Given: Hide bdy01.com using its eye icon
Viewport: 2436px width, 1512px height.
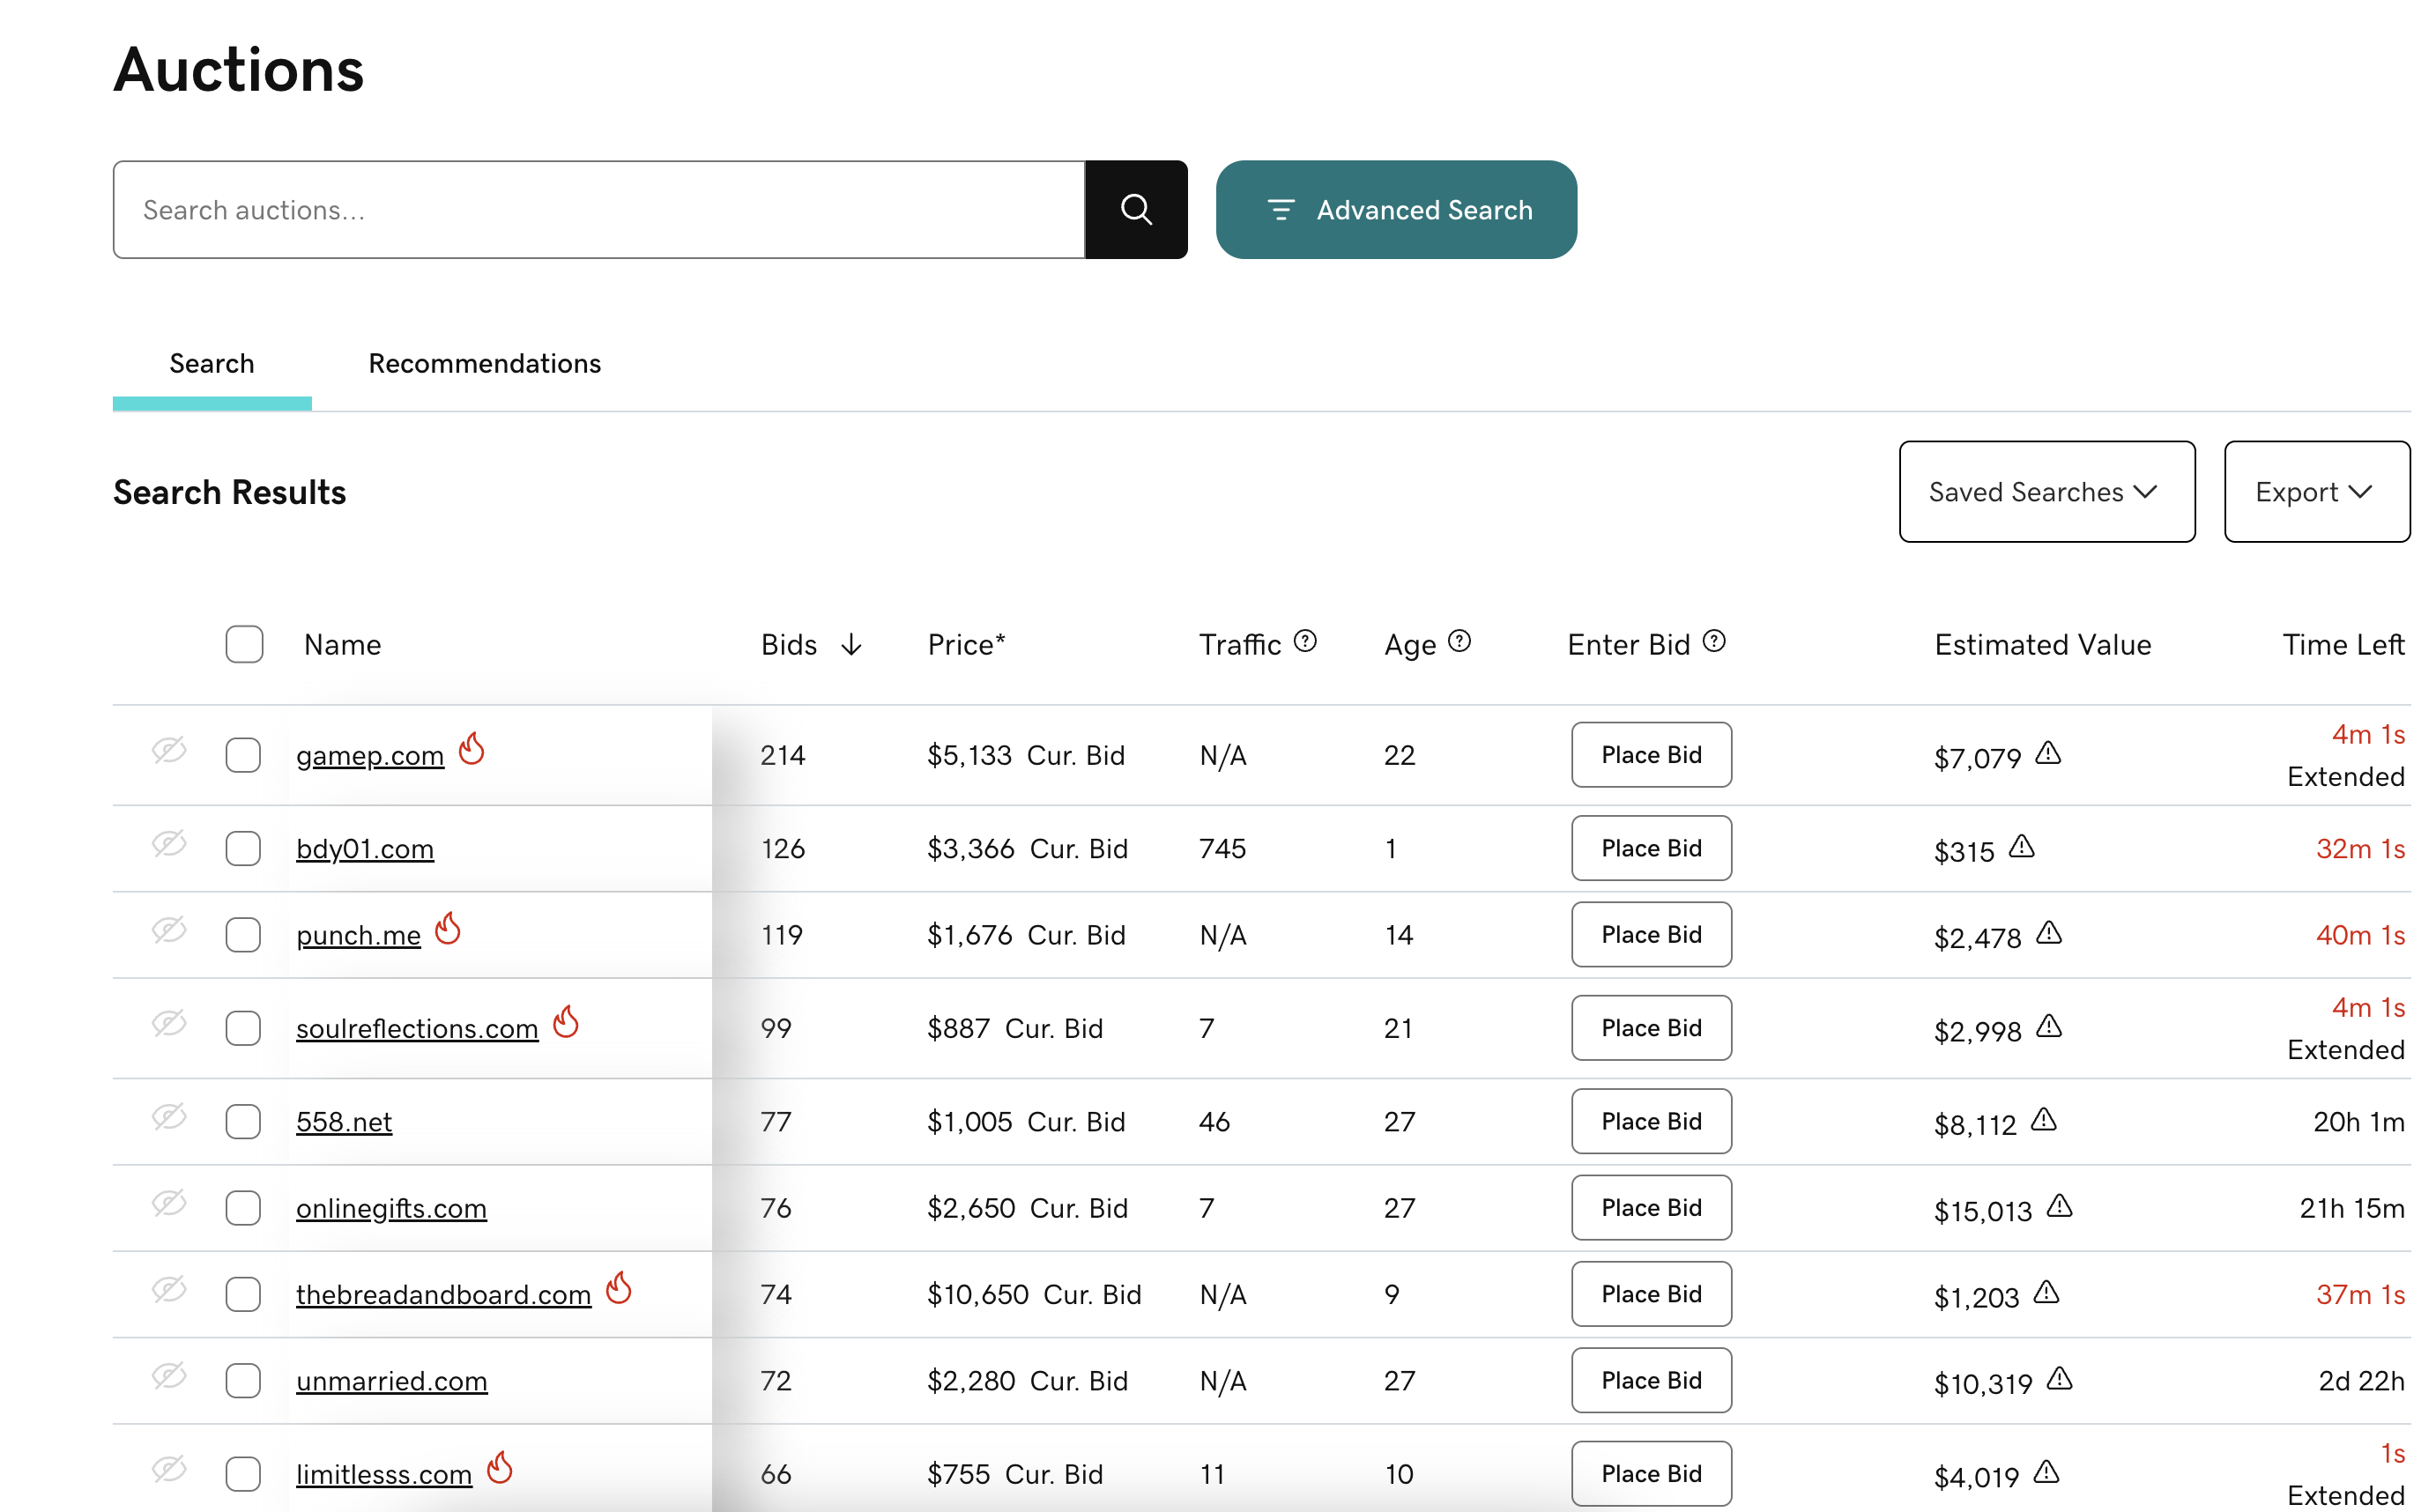Looking at the screenshot, I should point(169,845).
